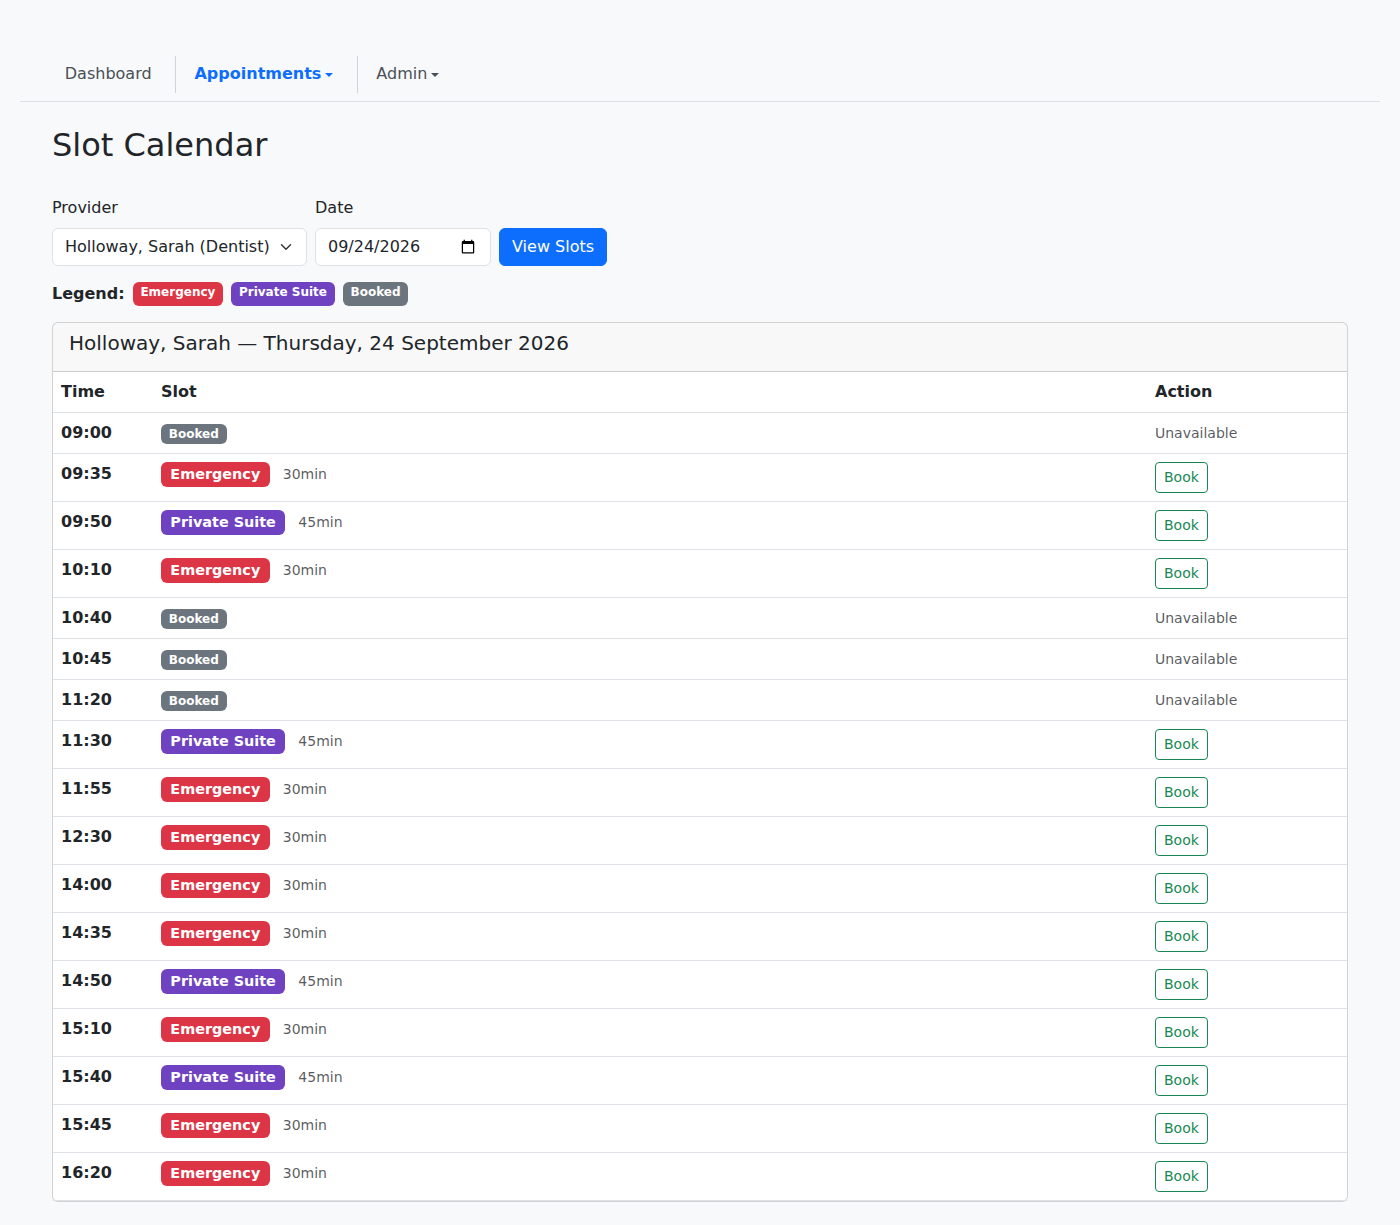
Task: Click the Emergency badge at 09:35
Action: tap(215, 475)
